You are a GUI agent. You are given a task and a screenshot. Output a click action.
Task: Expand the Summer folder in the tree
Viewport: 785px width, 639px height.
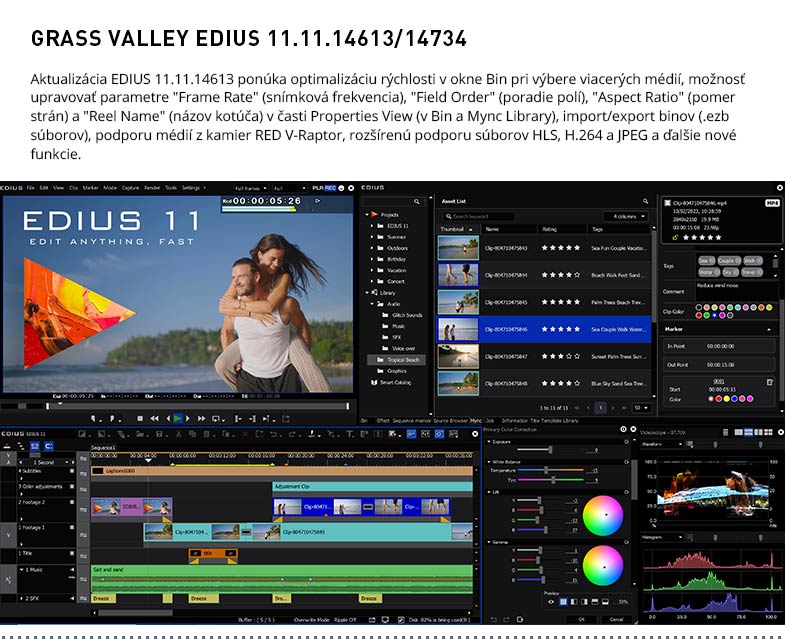pyautogui.click(x=372, y=237)
